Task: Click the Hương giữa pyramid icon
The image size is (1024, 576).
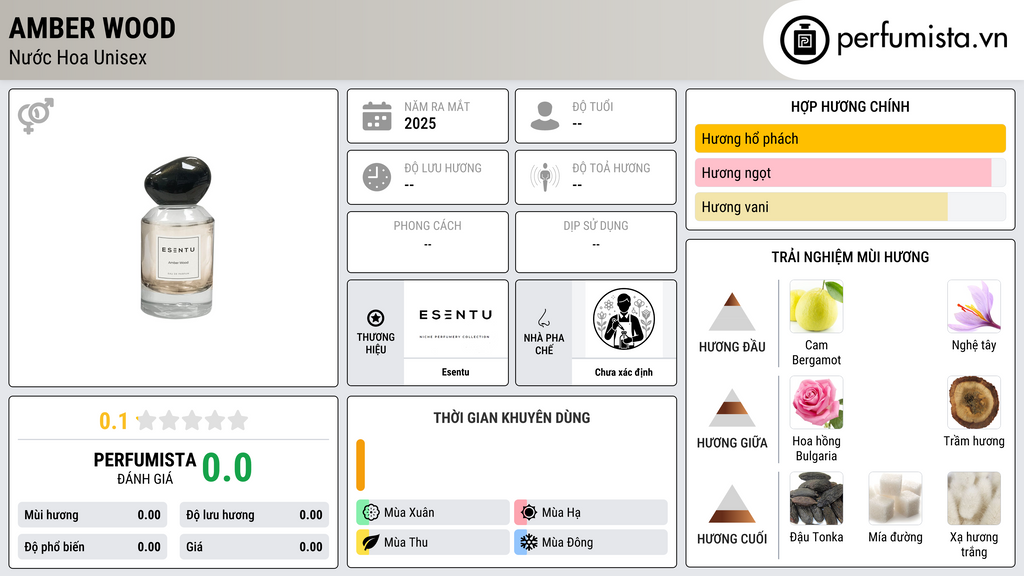Action: (x=732, y=408)
